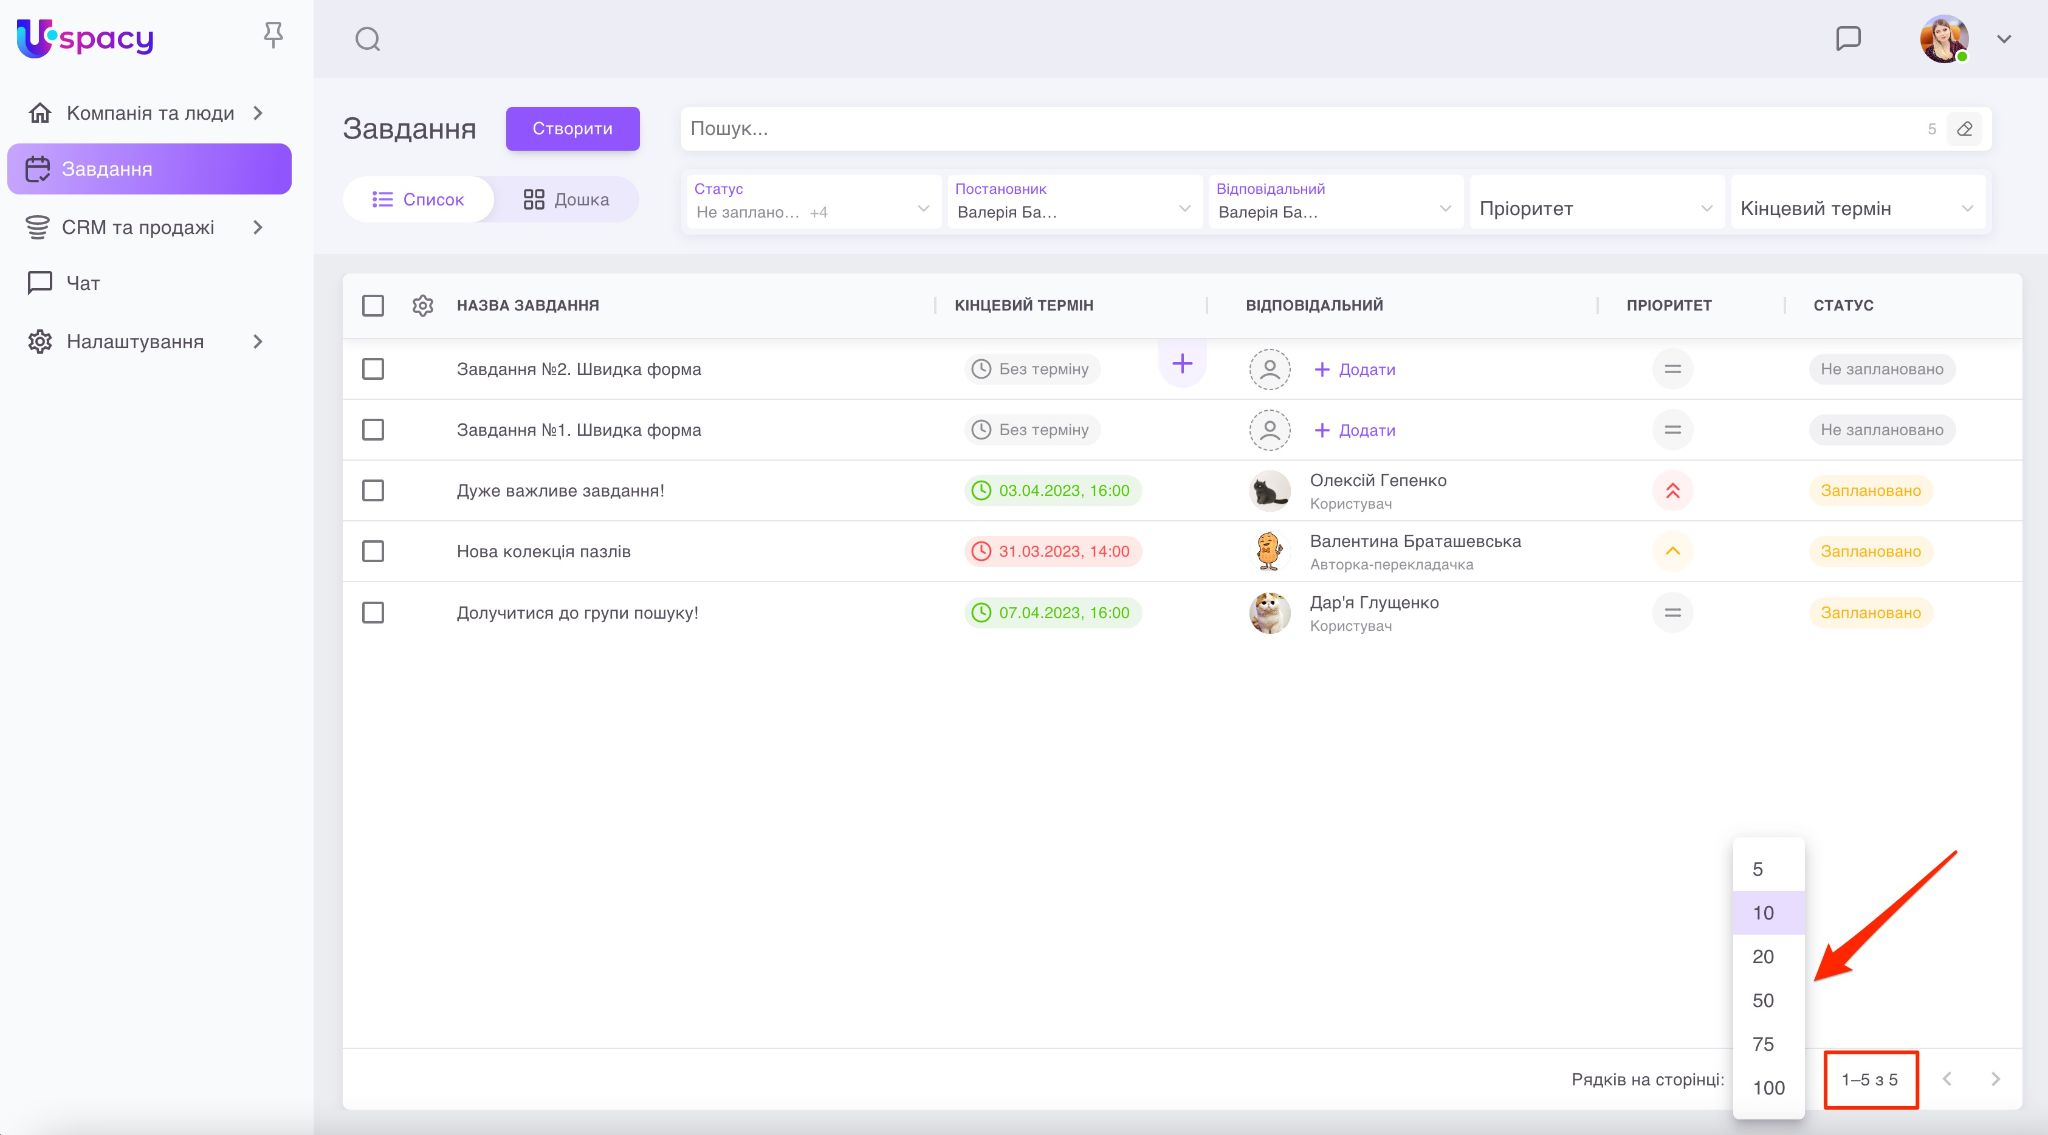The image size is (2048, 1135).
Task: Clear filters with the eraser icon
Action: pos(1964,129)
